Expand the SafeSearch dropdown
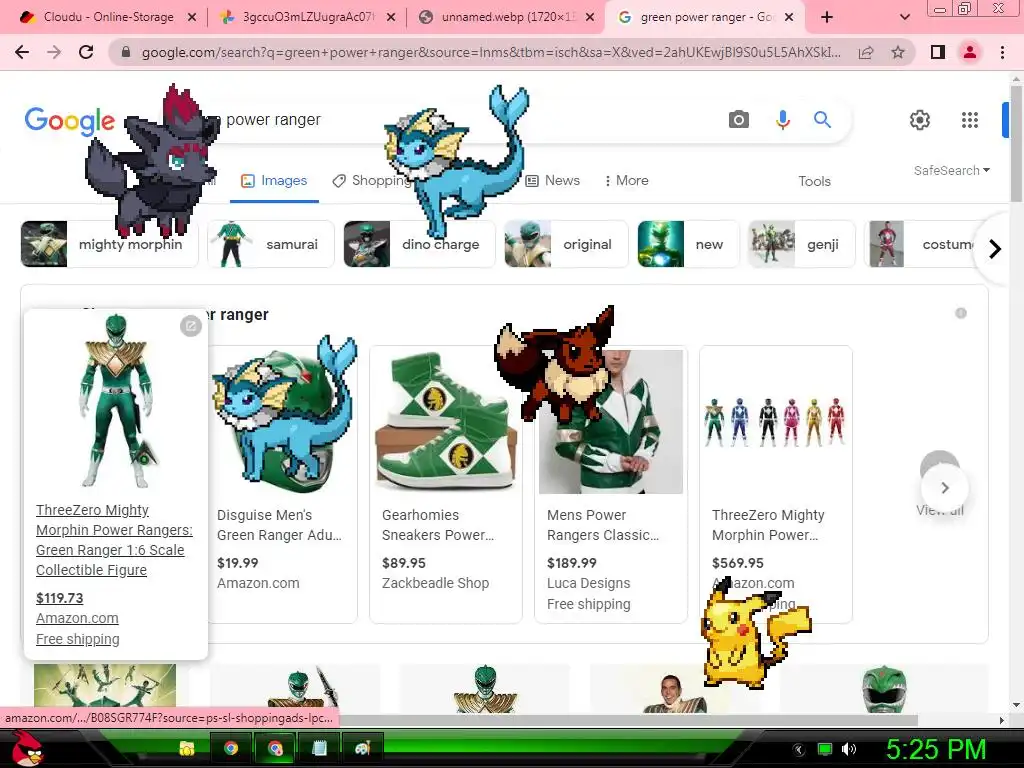Image resolution: width=1024 pixels, height=768 pixels. click(952, 170)
